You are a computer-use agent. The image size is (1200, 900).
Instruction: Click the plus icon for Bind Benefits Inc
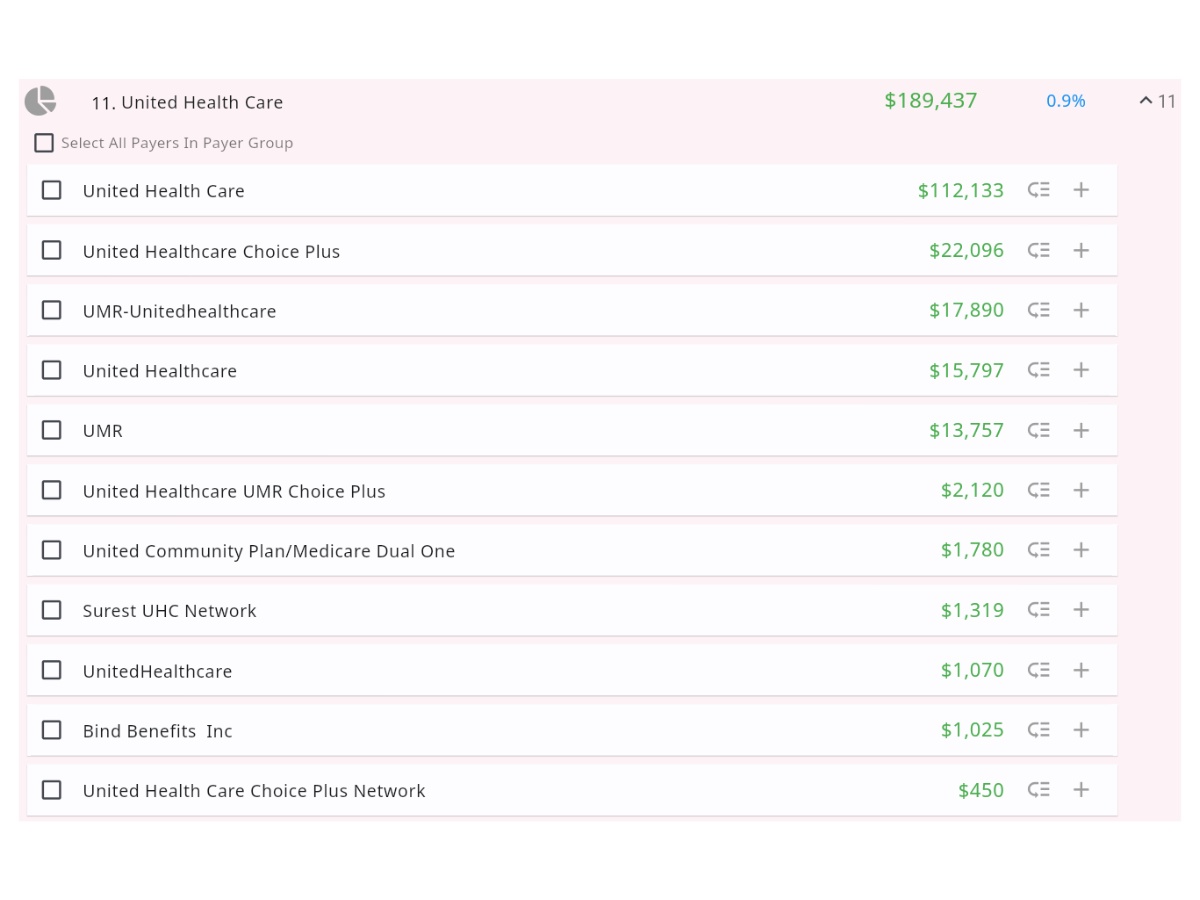pos(1081,730)
